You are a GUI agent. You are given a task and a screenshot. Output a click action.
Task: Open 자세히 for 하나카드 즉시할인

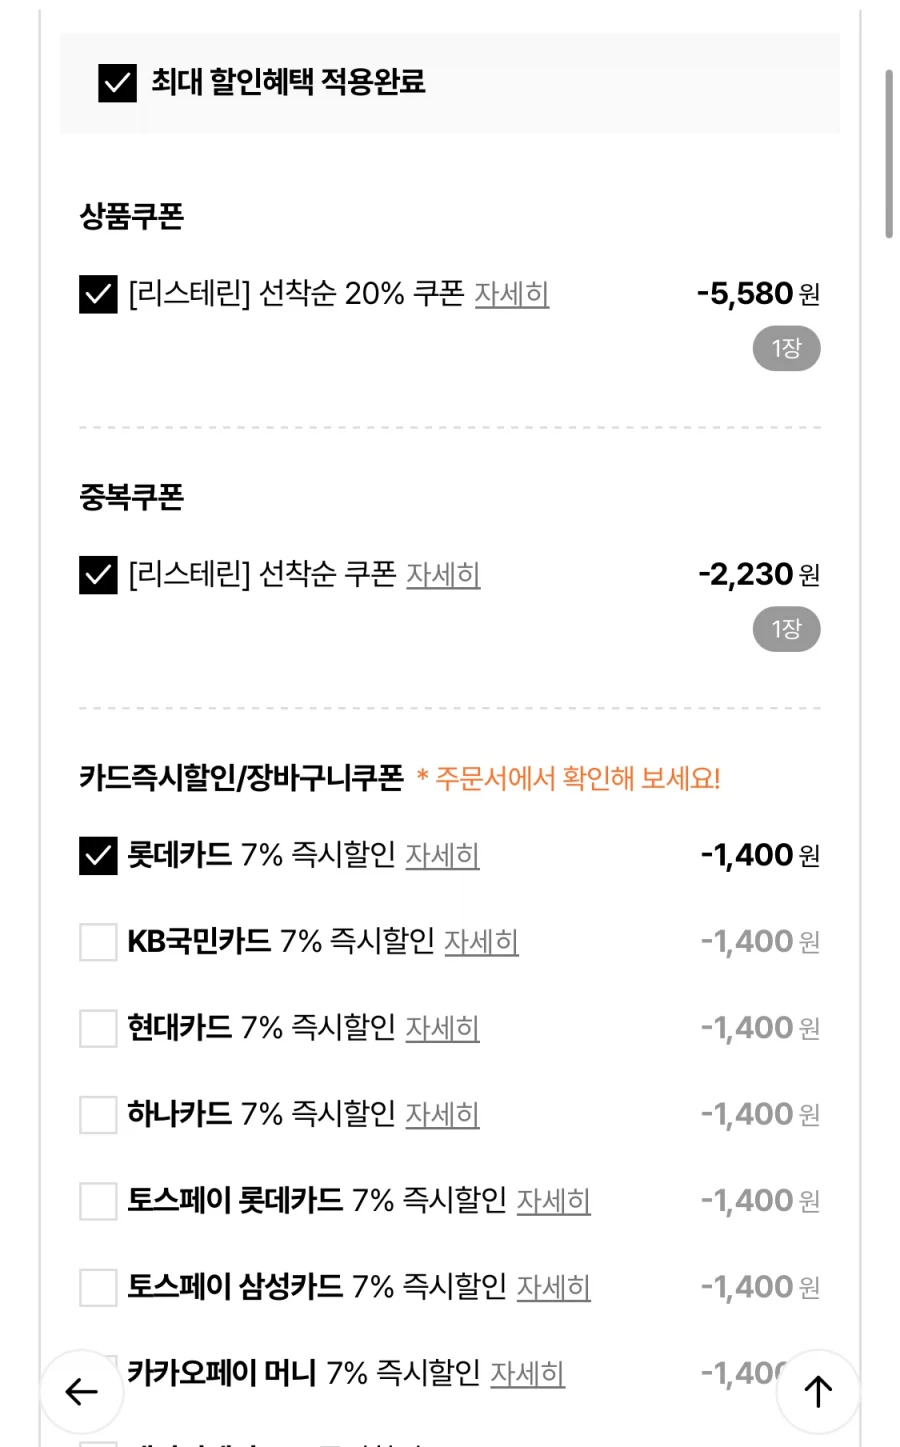pyautogui.click(x=443, y=1115)
